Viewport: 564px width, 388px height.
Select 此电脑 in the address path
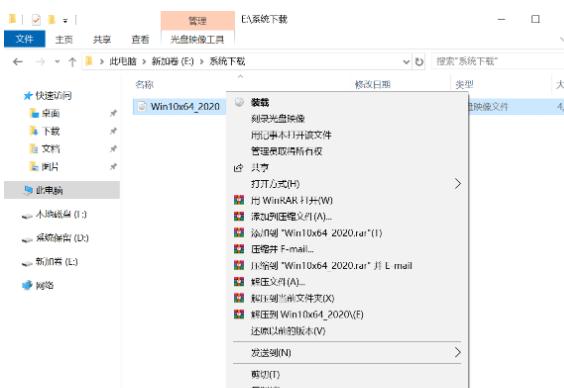coord(123,61)
